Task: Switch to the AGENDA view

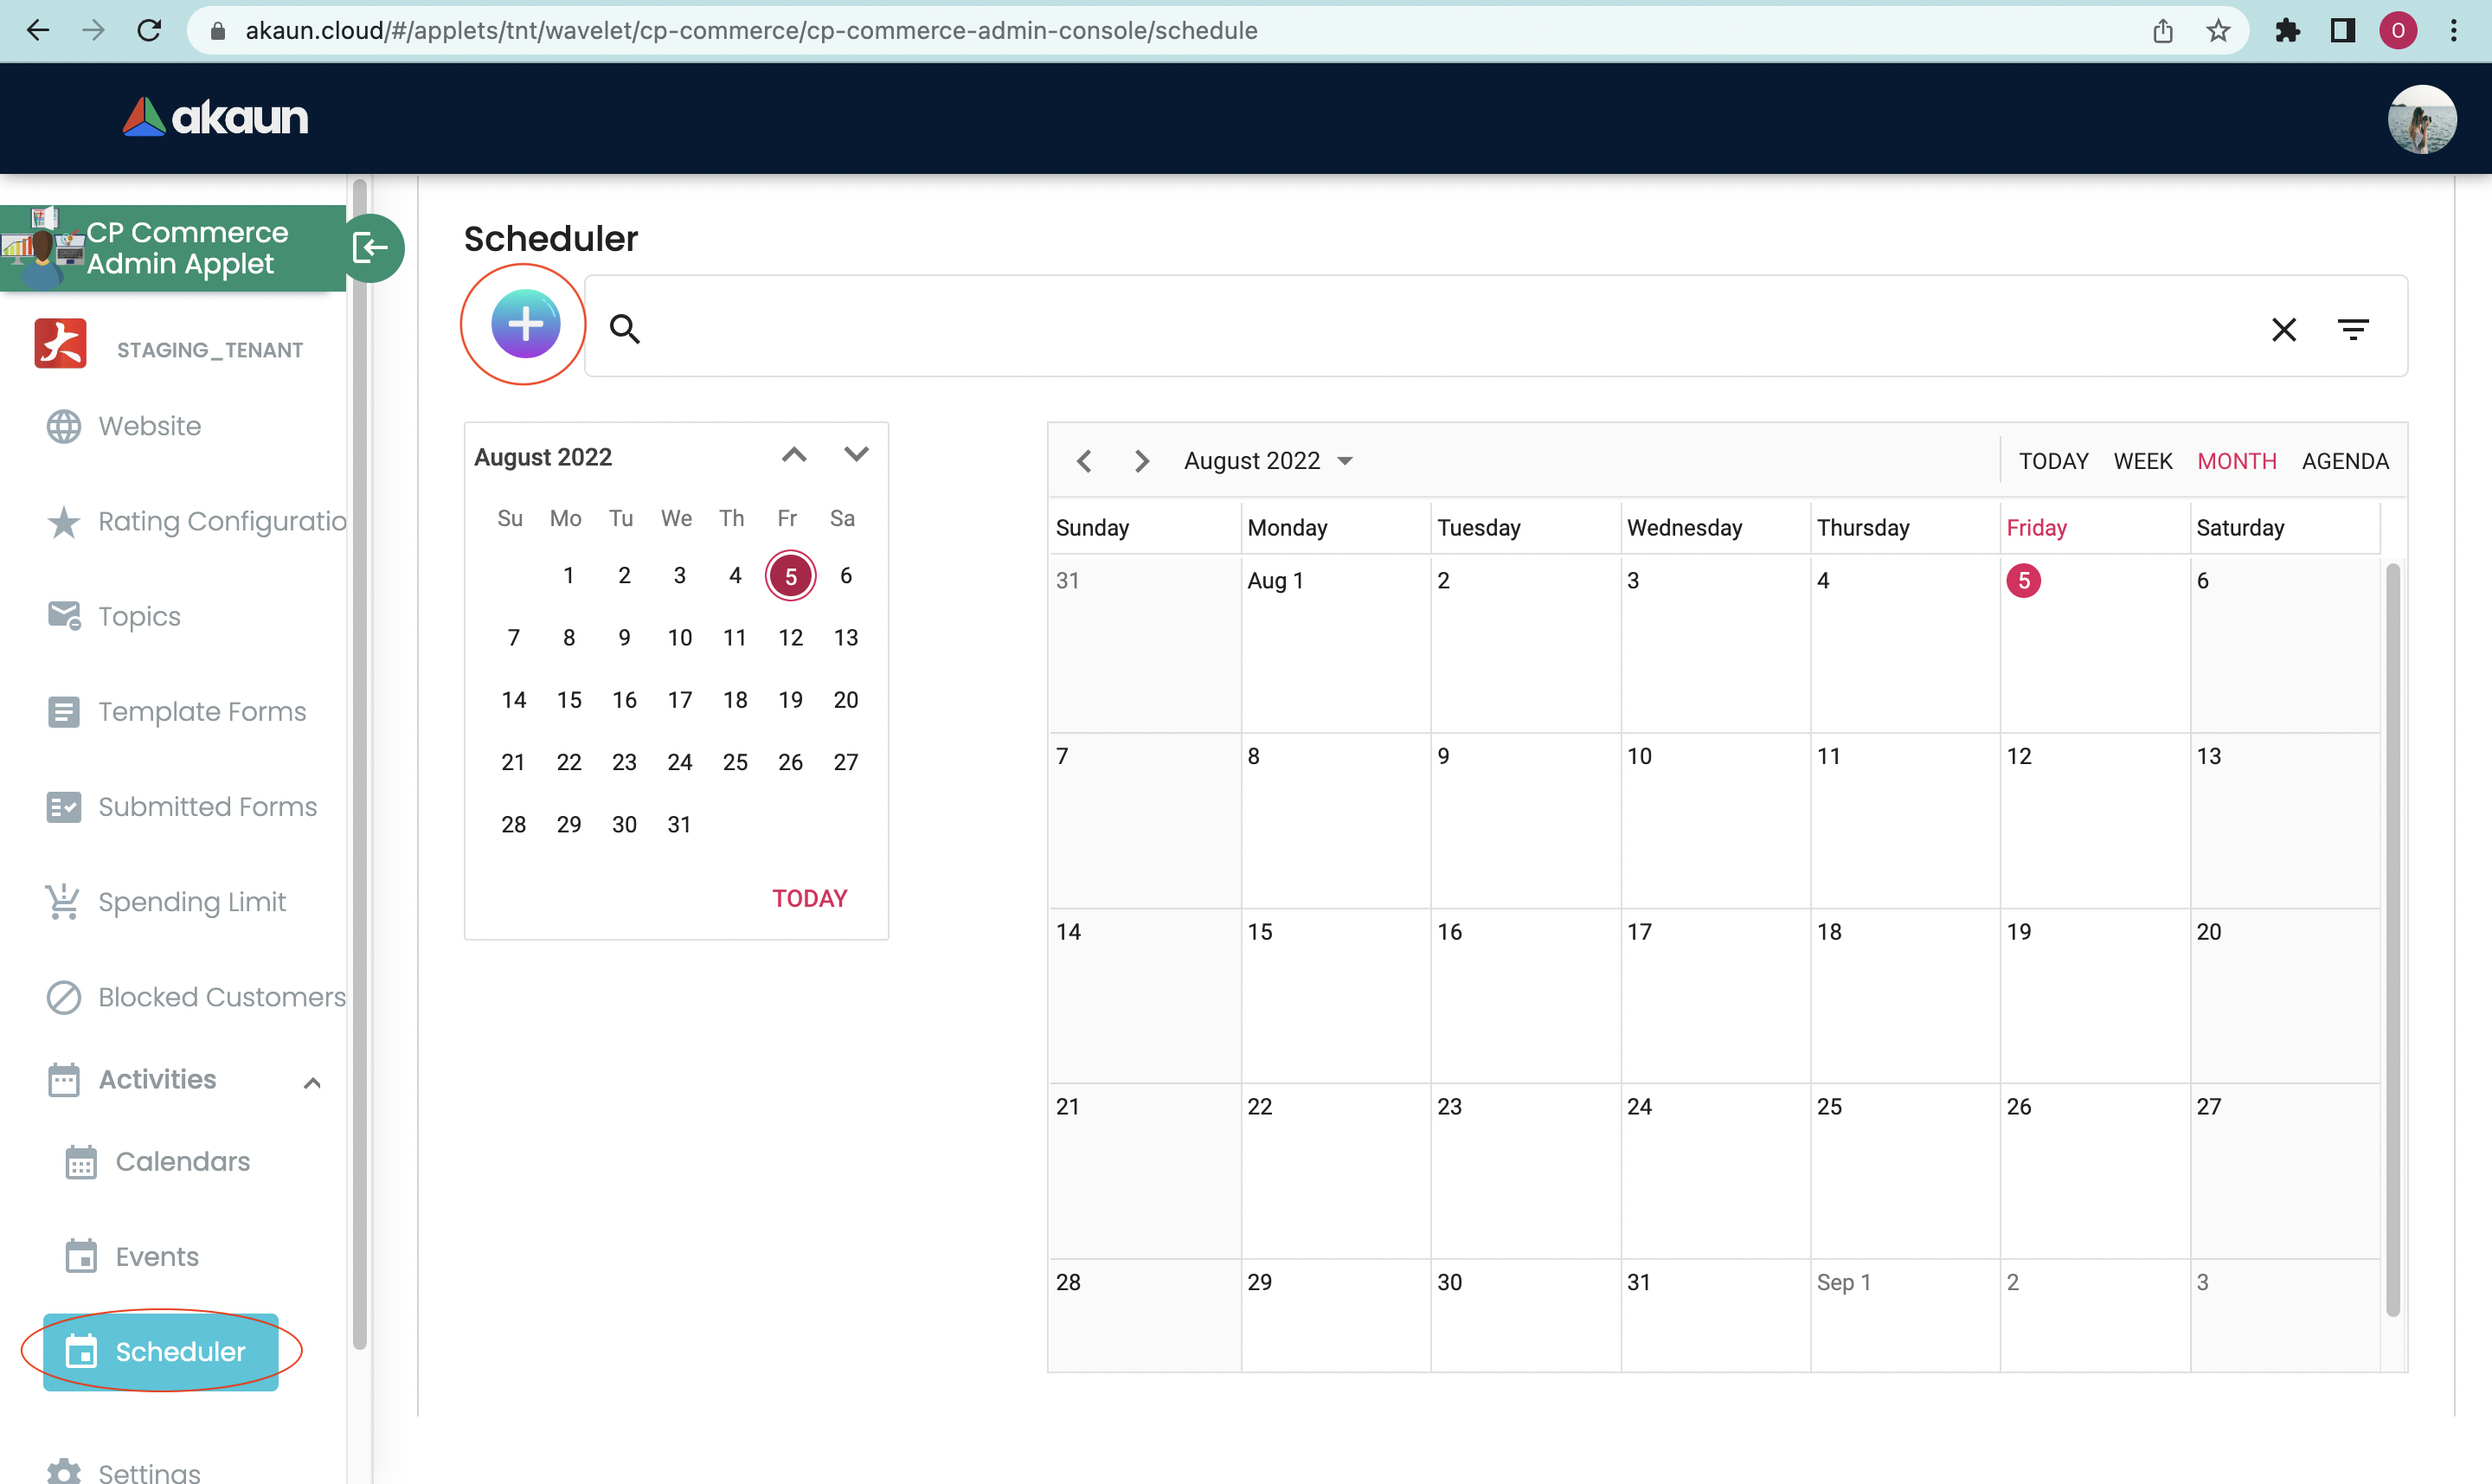Action: point(2344,461)
